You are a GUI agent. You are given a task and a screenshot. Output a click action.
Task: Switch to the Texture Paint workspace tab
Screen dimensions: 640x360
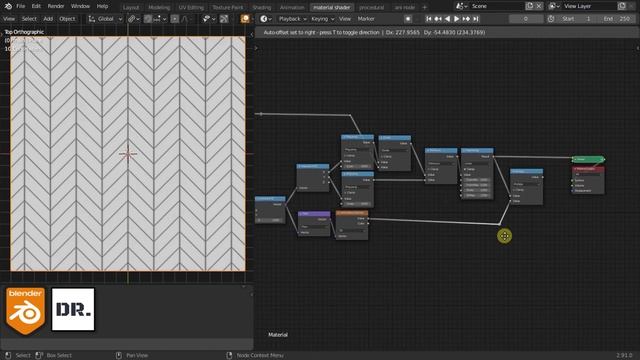228,7
